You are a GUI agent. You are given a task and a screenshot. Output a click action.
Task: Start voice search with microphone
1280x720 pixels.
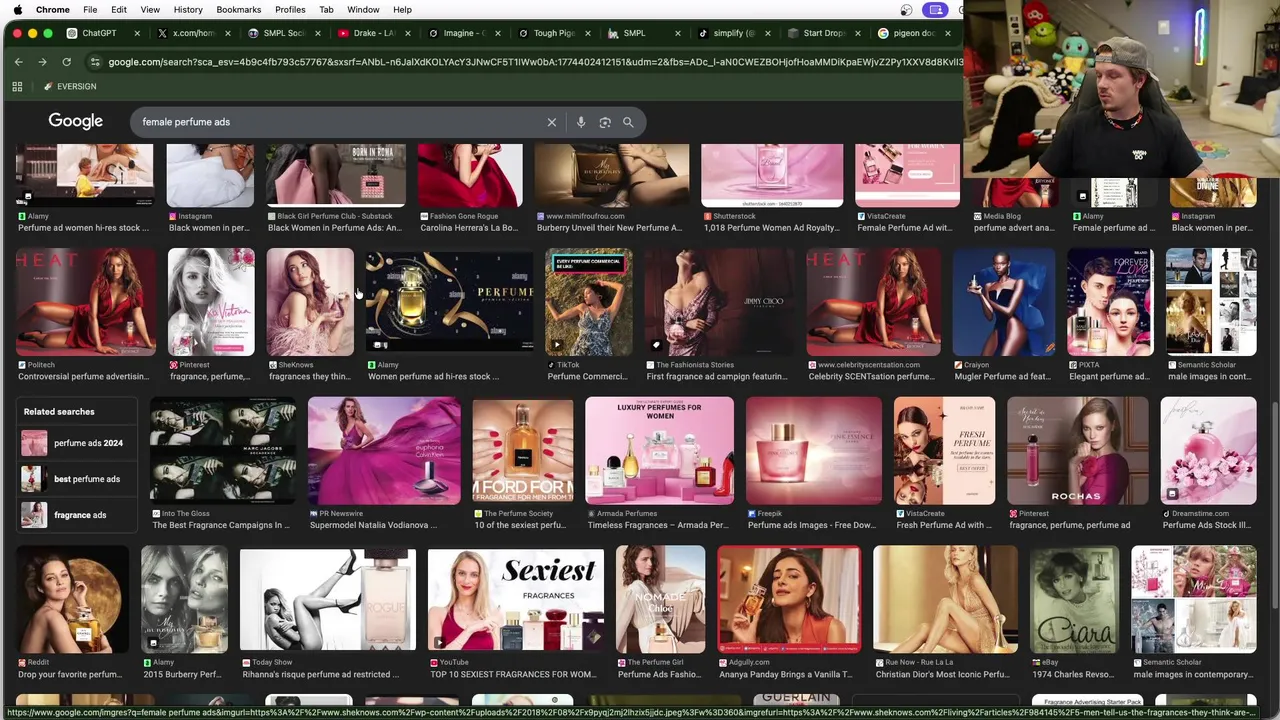pos(581,122)
